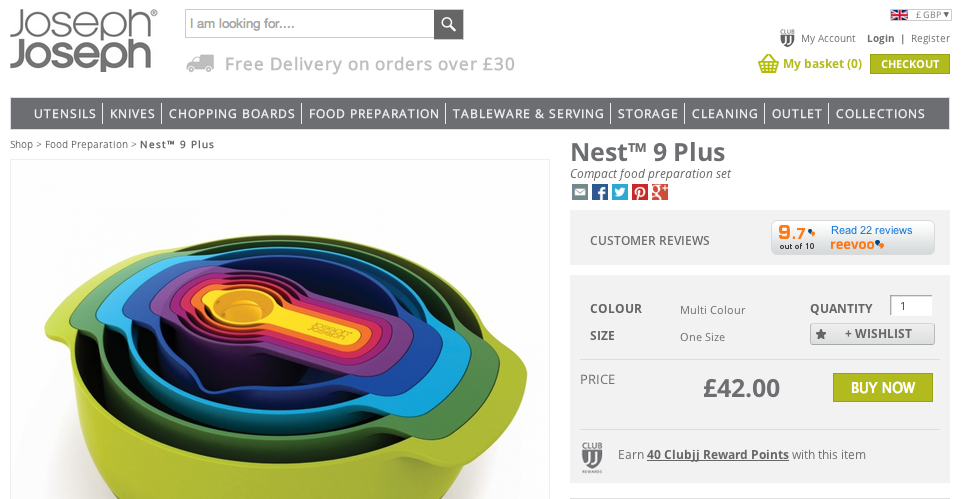Share the product on Twitter

point(620,192)
